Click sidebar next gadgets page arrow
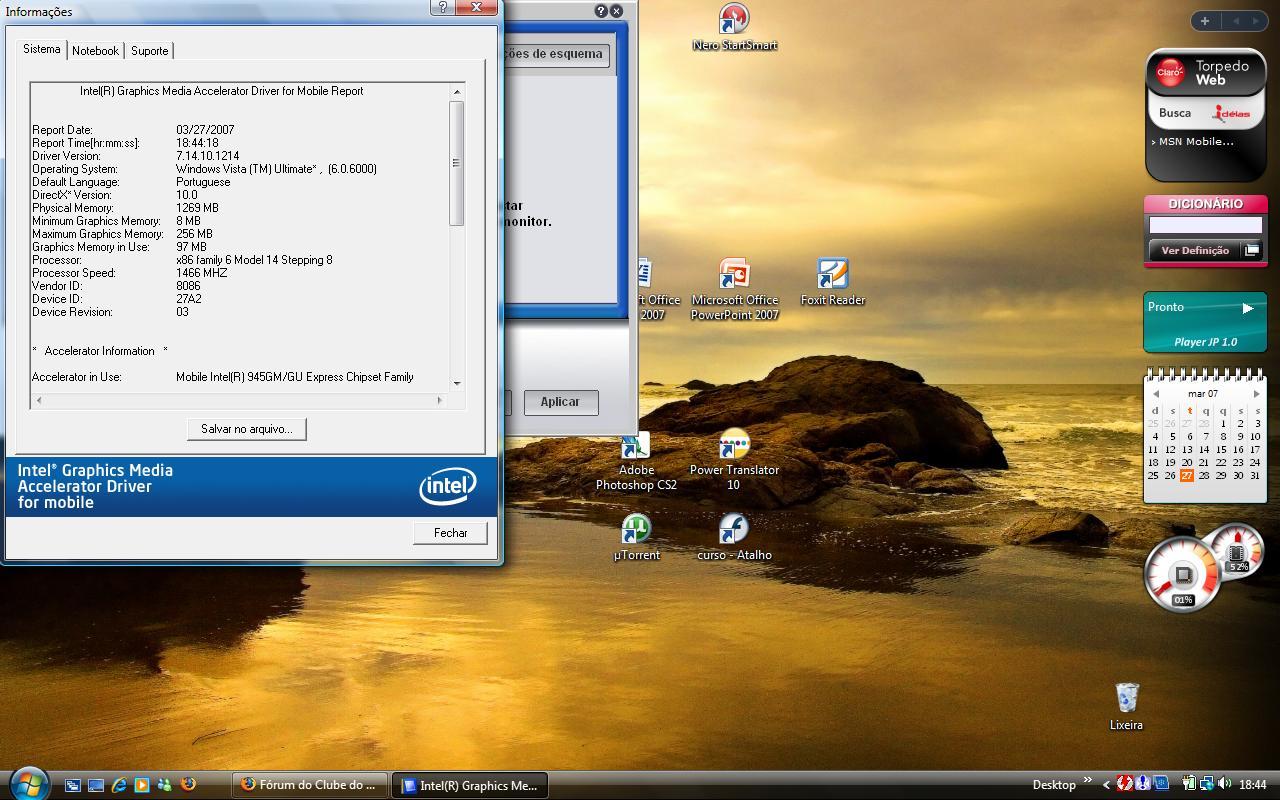Image resolution: width=1280 pixels, height=800 pixels. (x=1257, y=20)
